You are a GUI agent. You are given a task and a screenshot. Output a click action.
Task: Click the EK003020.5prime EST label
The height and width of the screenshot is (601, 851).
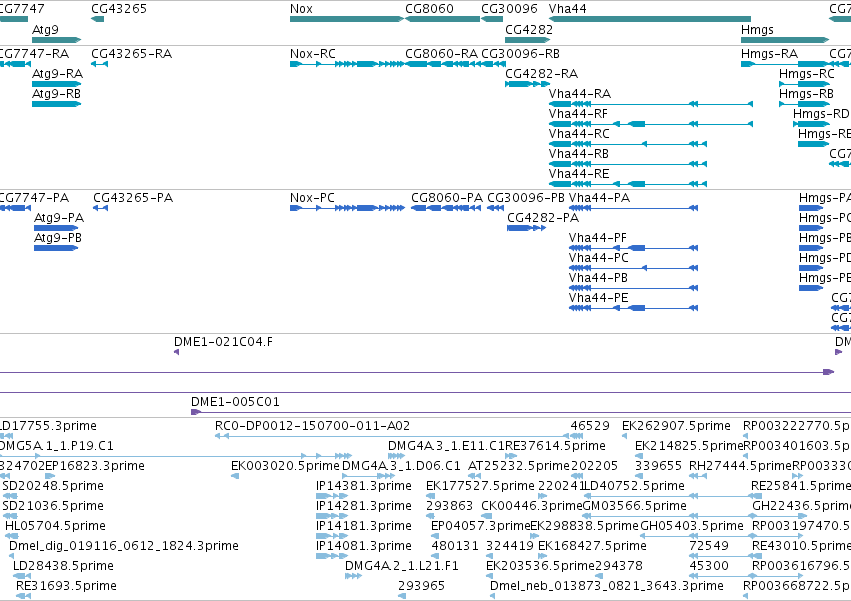click(285, 466)
